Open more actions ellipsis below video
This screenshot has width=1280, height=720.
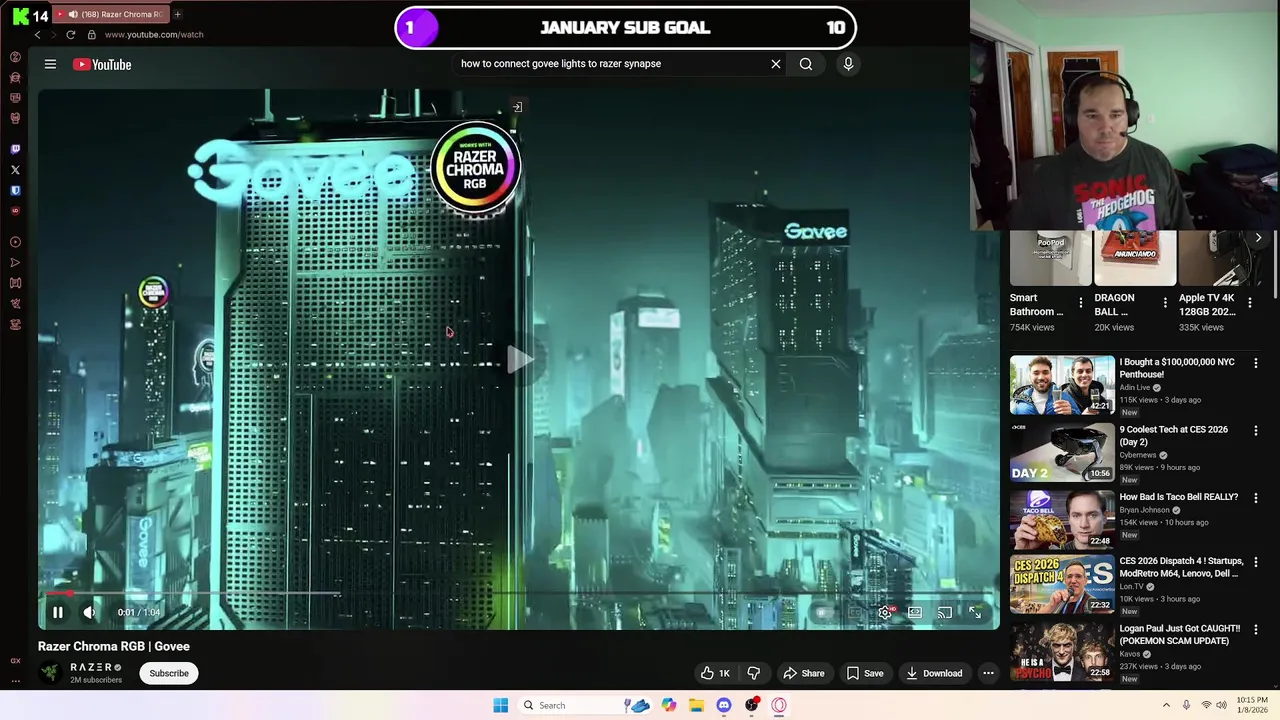(x=988, y=673)
